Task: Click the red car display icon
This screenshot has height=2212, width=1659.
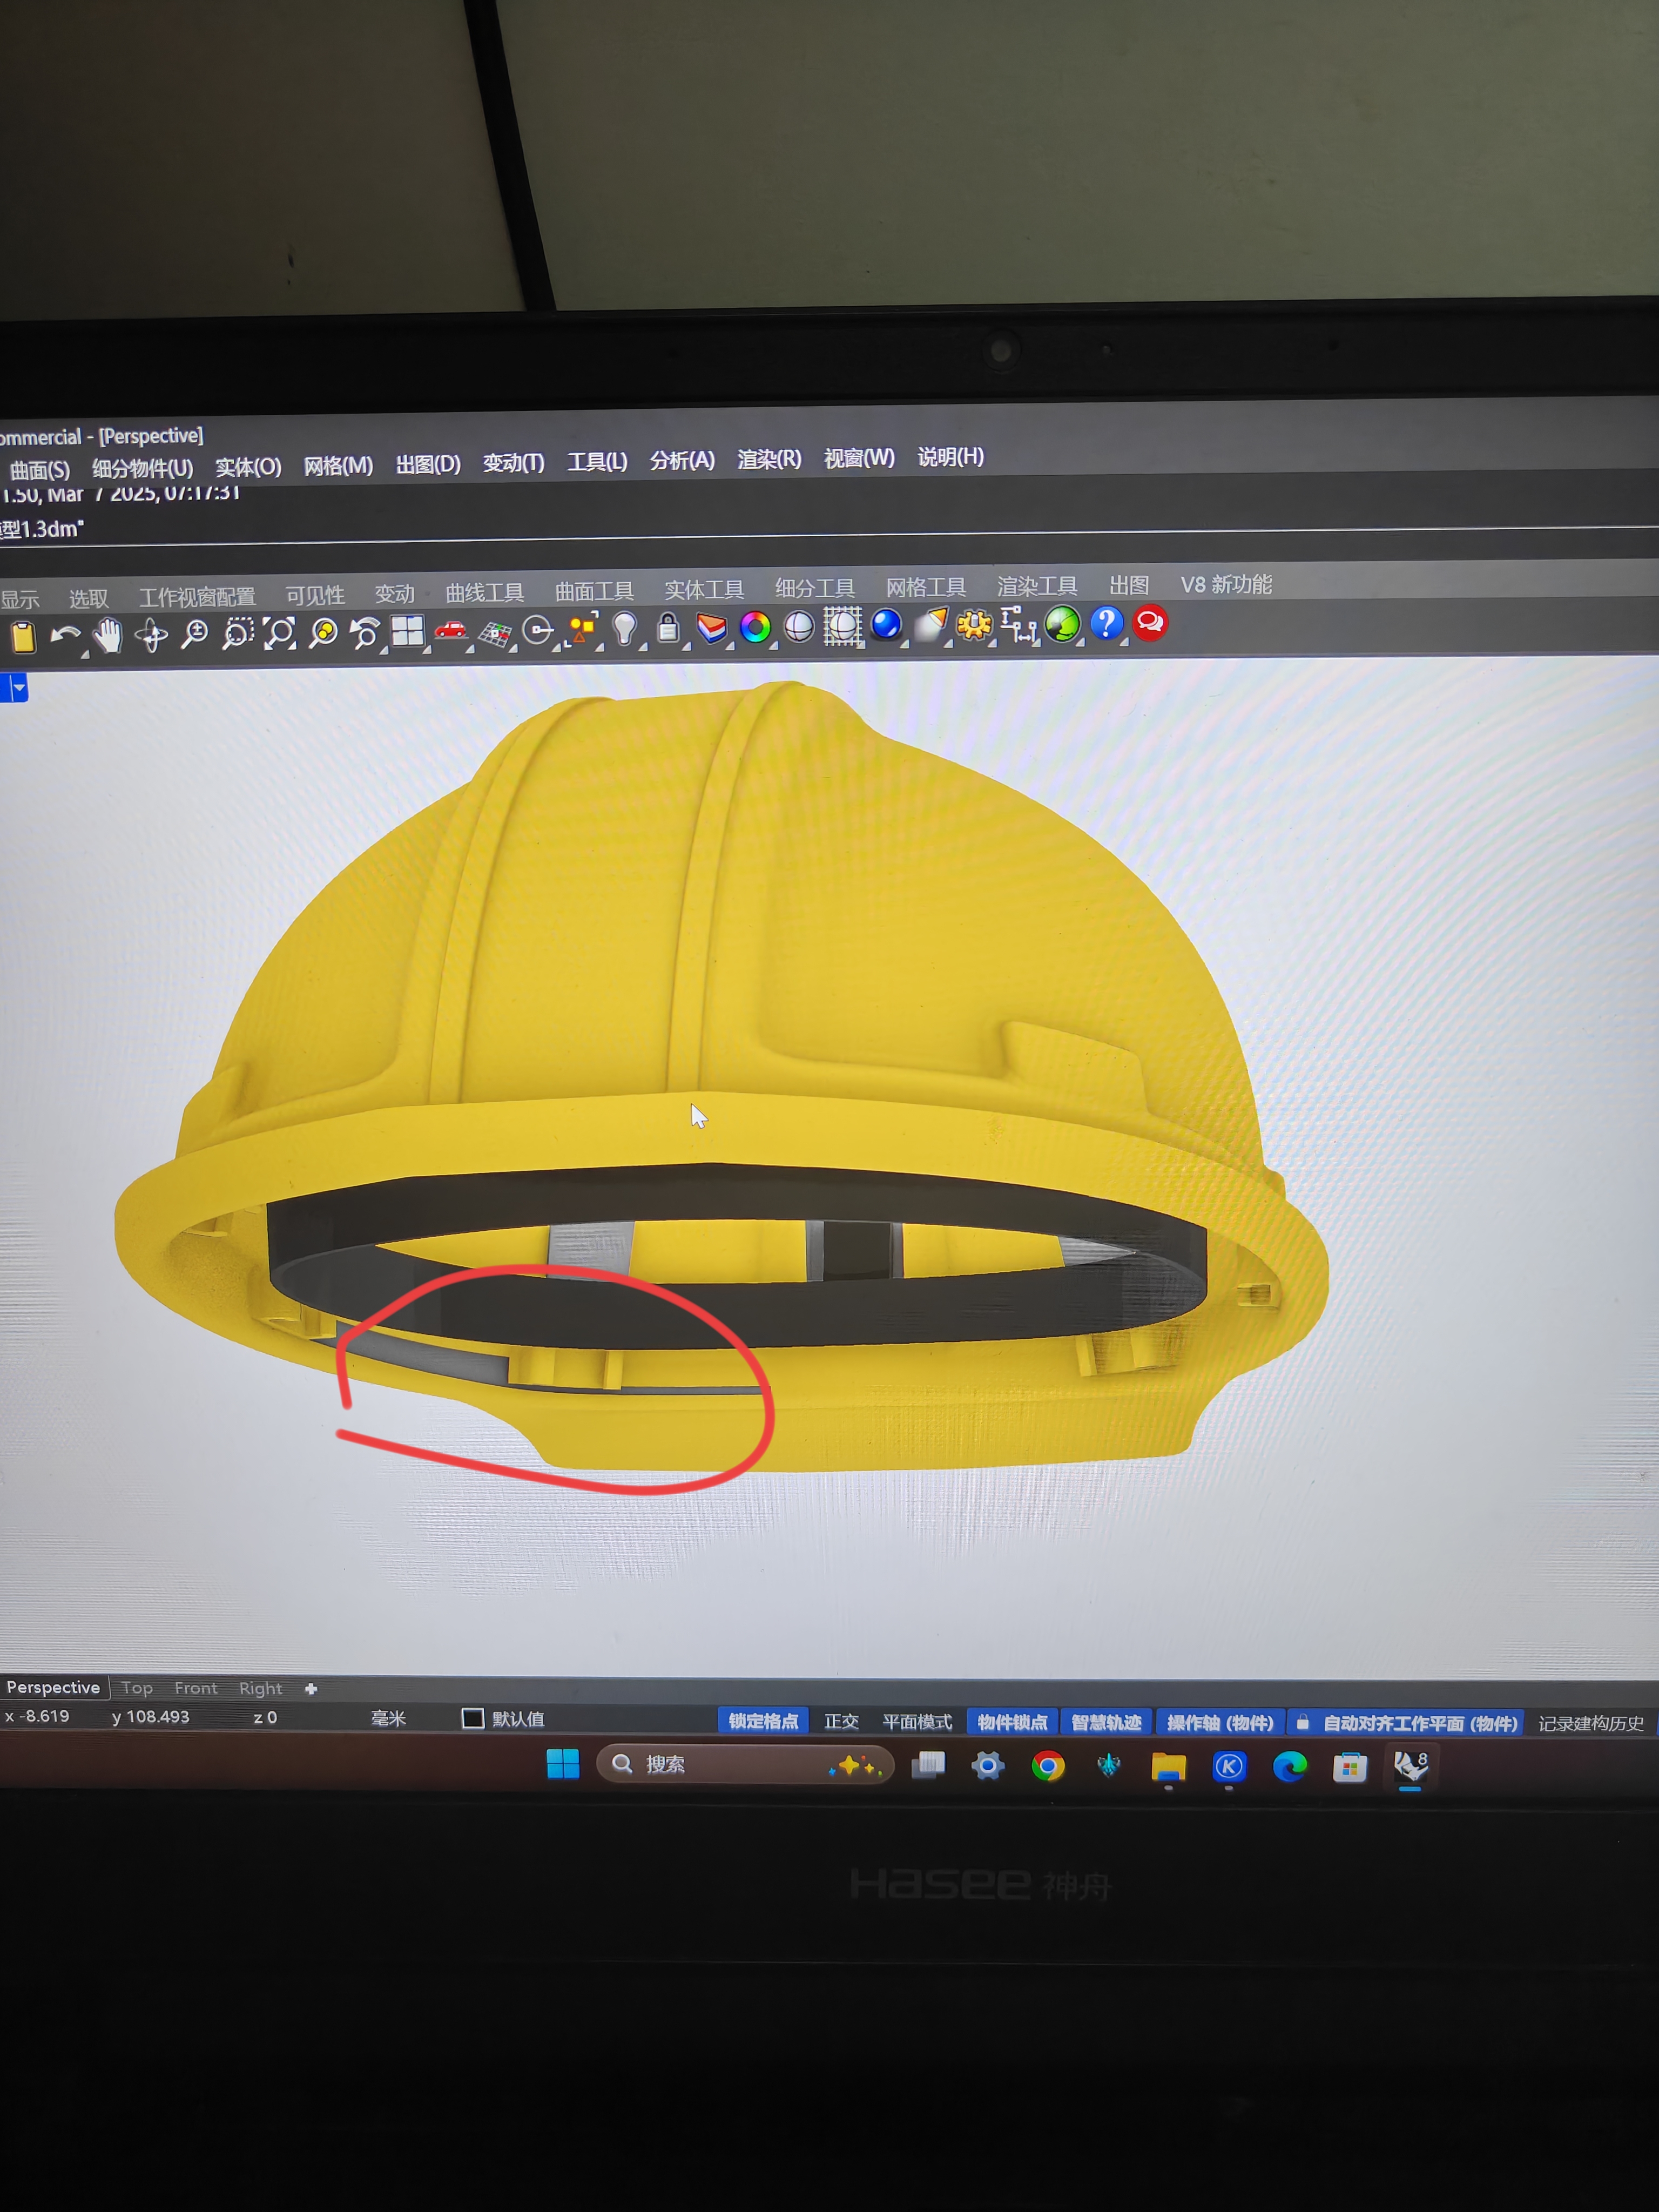Action: tap(451, 630)
